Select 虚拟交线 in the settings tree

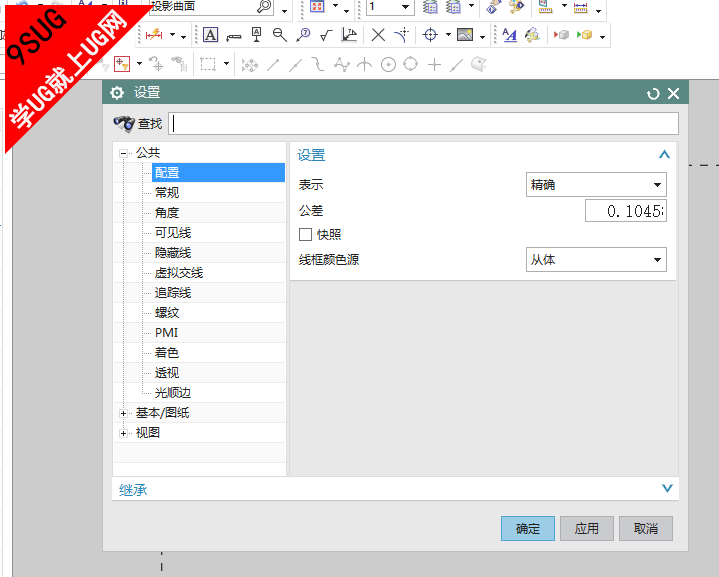pyautogui.click(x=179, y=273)
